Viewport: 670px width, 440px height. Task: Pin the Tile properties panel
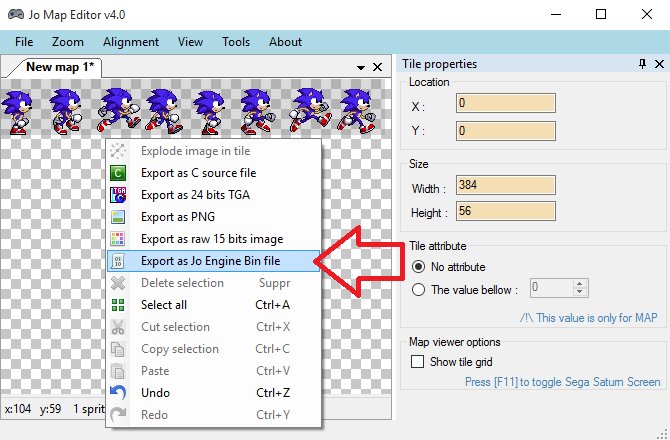pos(642,64)
